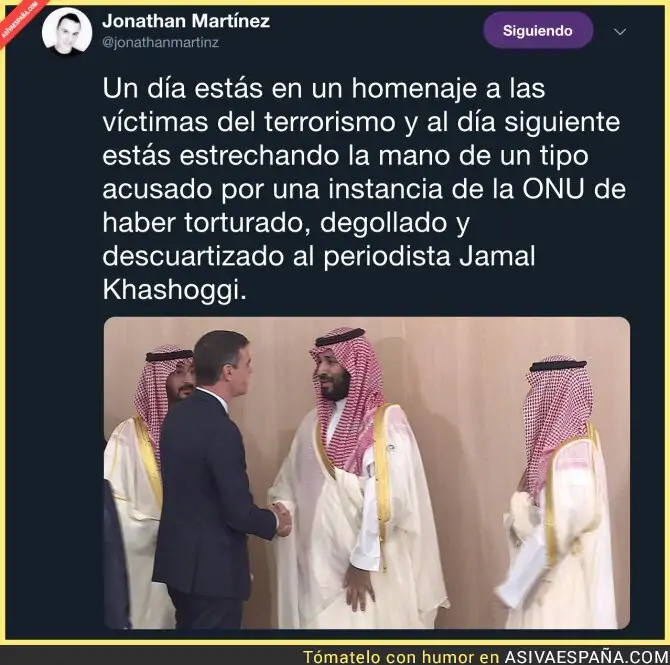Open Jonathan Martínez's profile avatar

[x=67, y=31]
